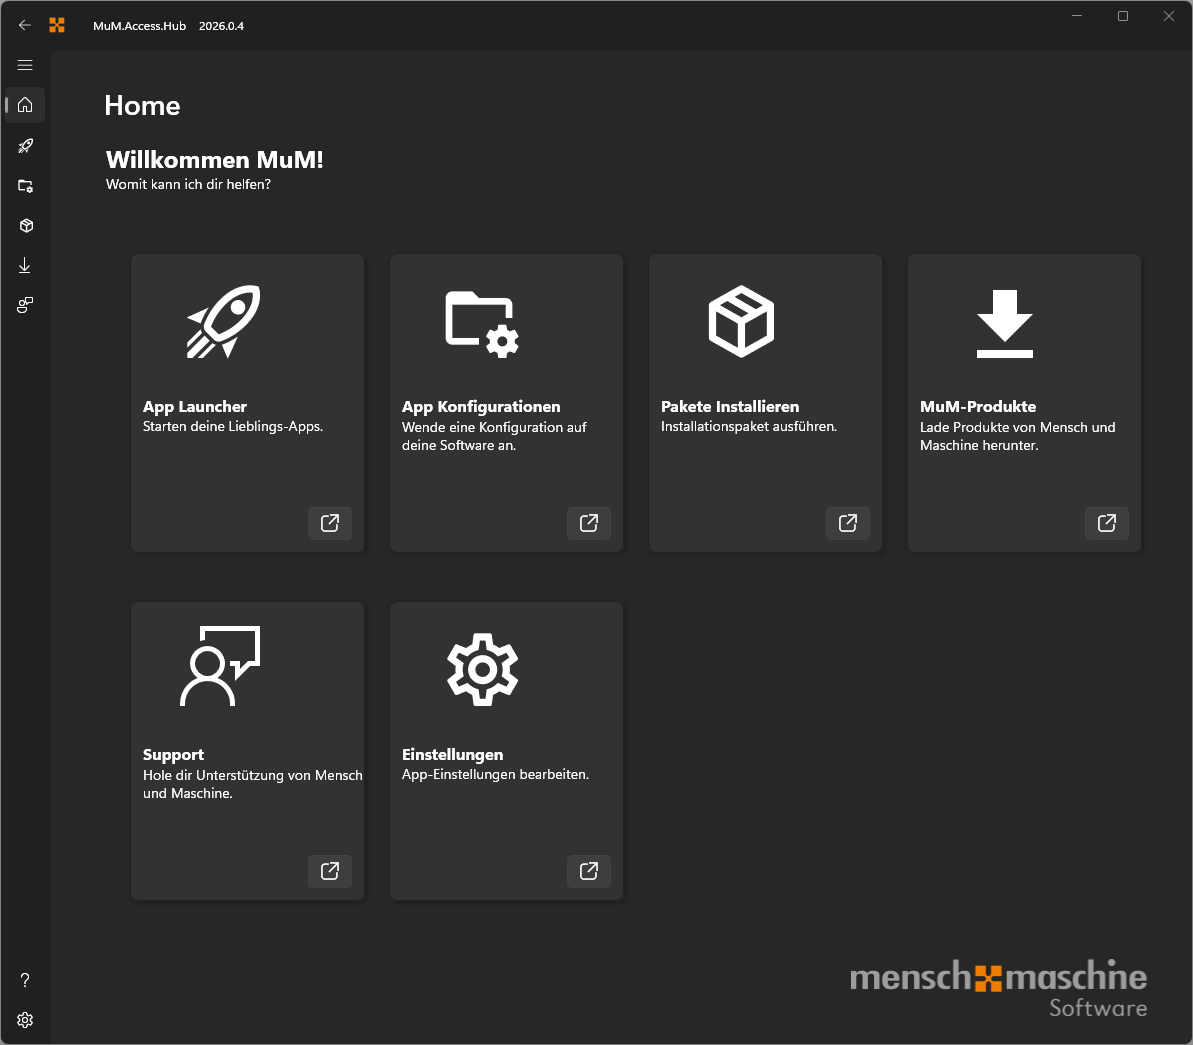Expand the hamburger navigation menu
The height and width of the screenshot is (1045, 1193).
tap(26, 65)
